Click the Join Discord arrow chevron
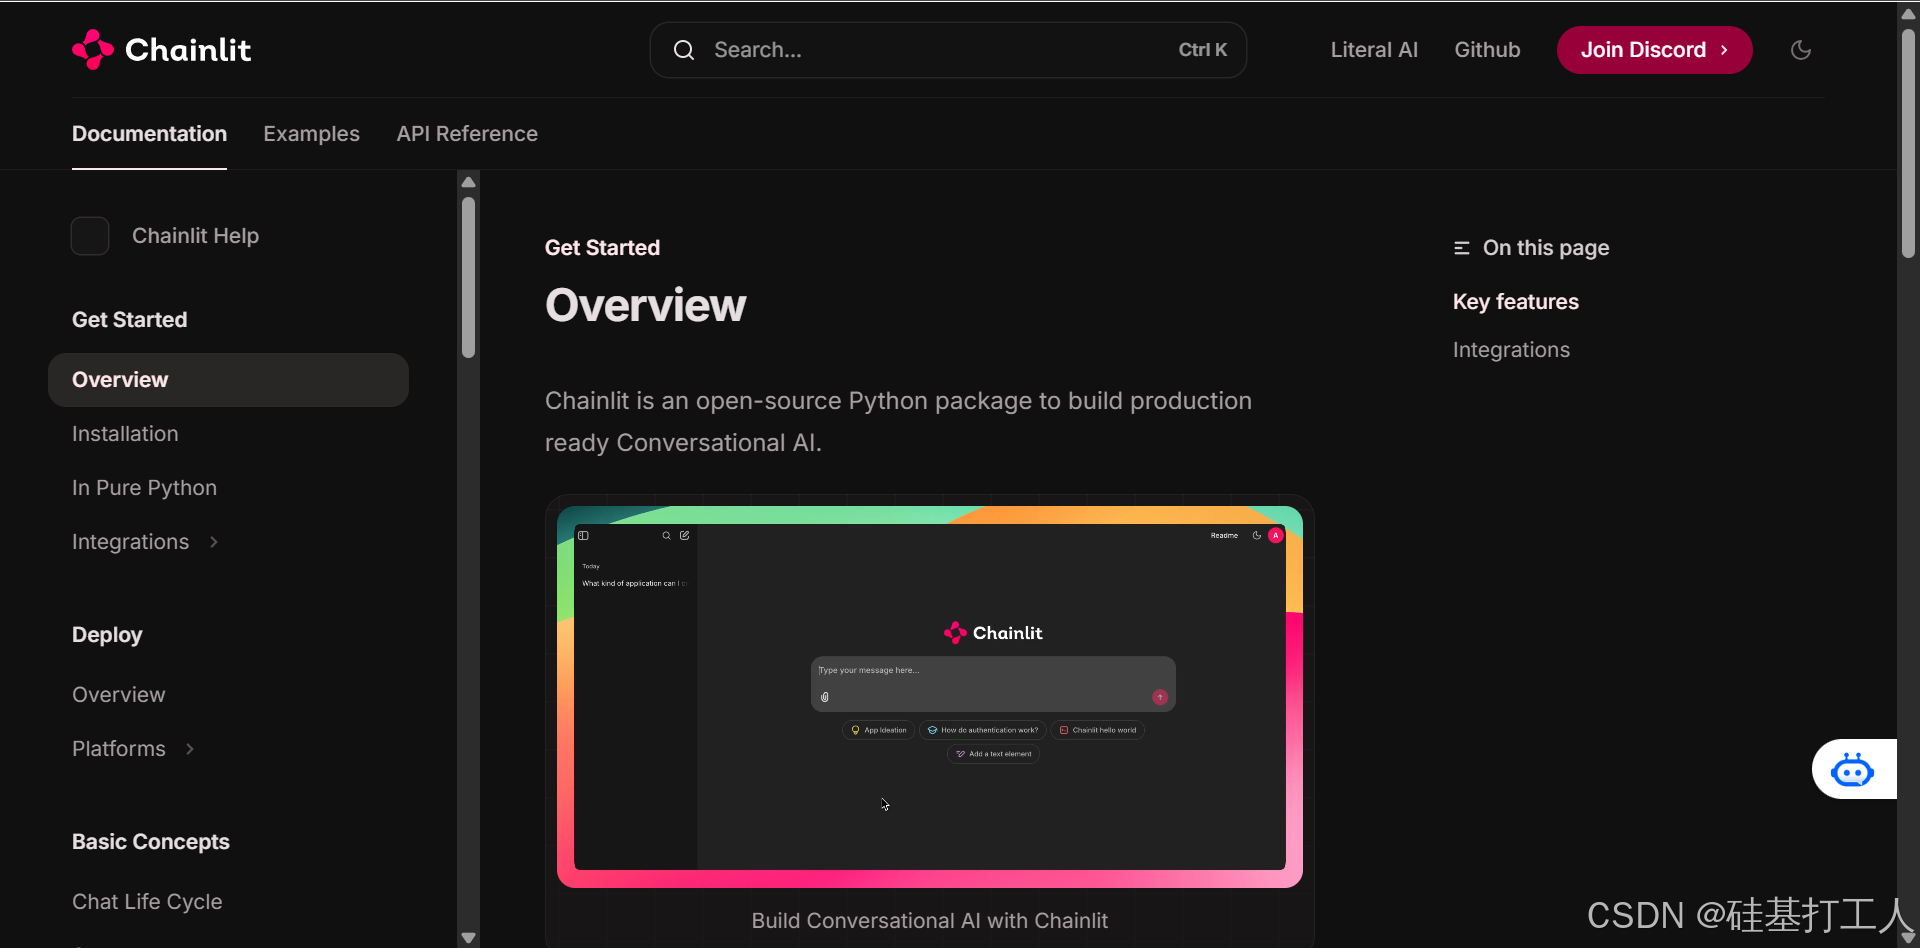This screenshot has width=1920, height=948. pyautogui.click(x=1724, y=50)
